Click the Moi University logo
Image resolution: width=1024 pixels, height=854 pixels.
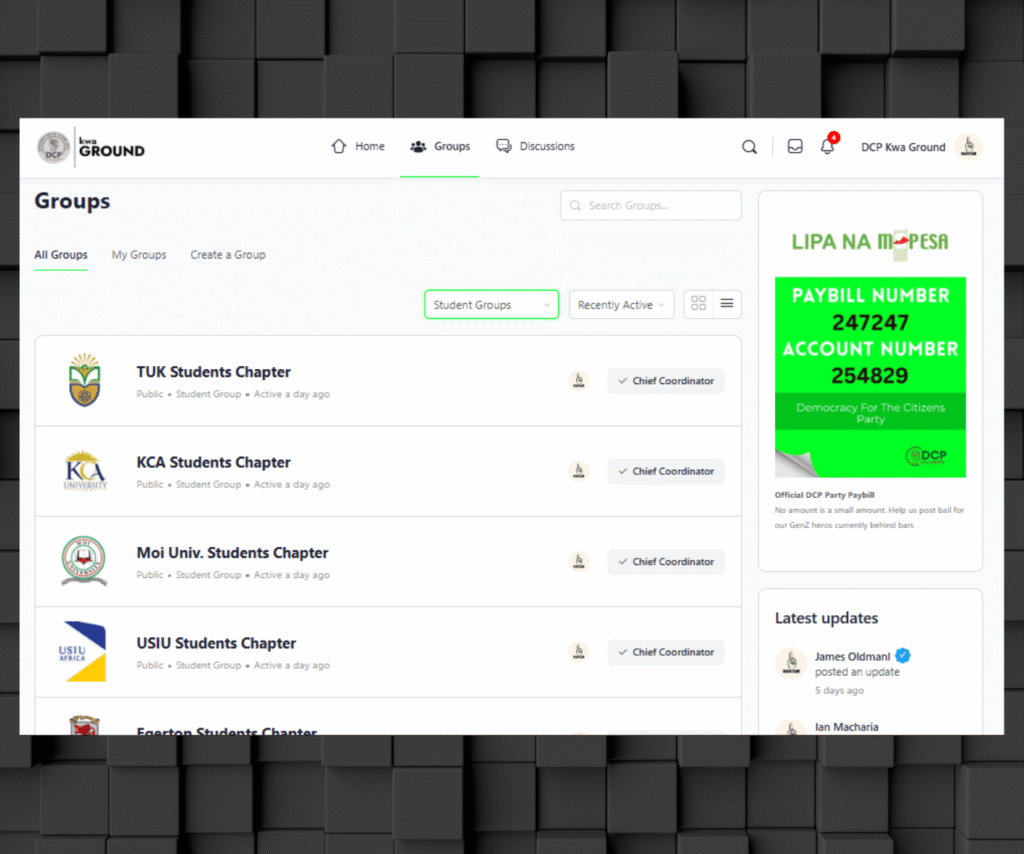tap(84, 560)
